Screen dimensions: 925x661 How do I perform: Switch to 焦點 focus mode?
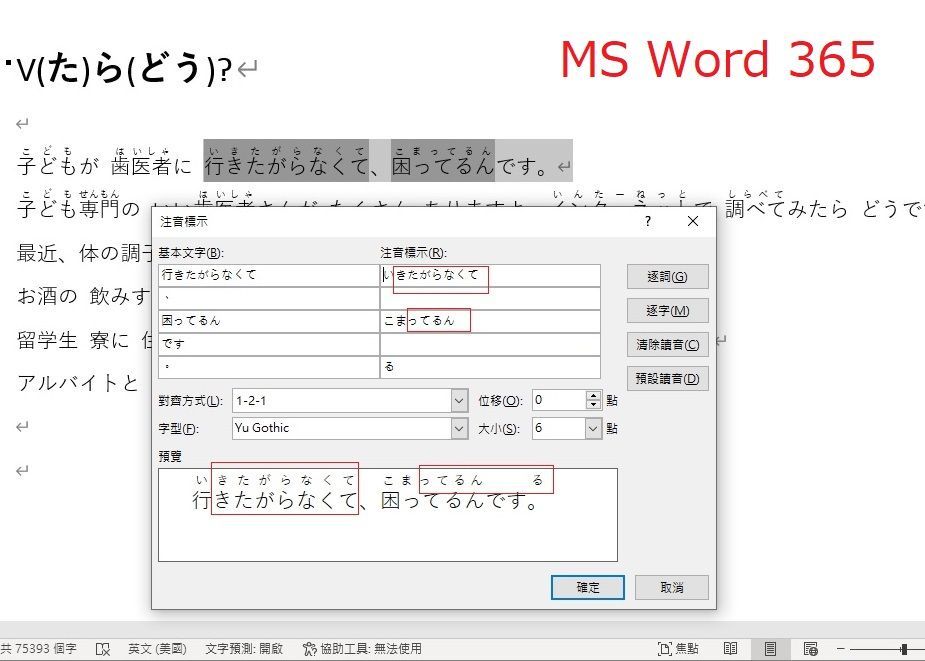pyautogui.click(x=678, y=649)
